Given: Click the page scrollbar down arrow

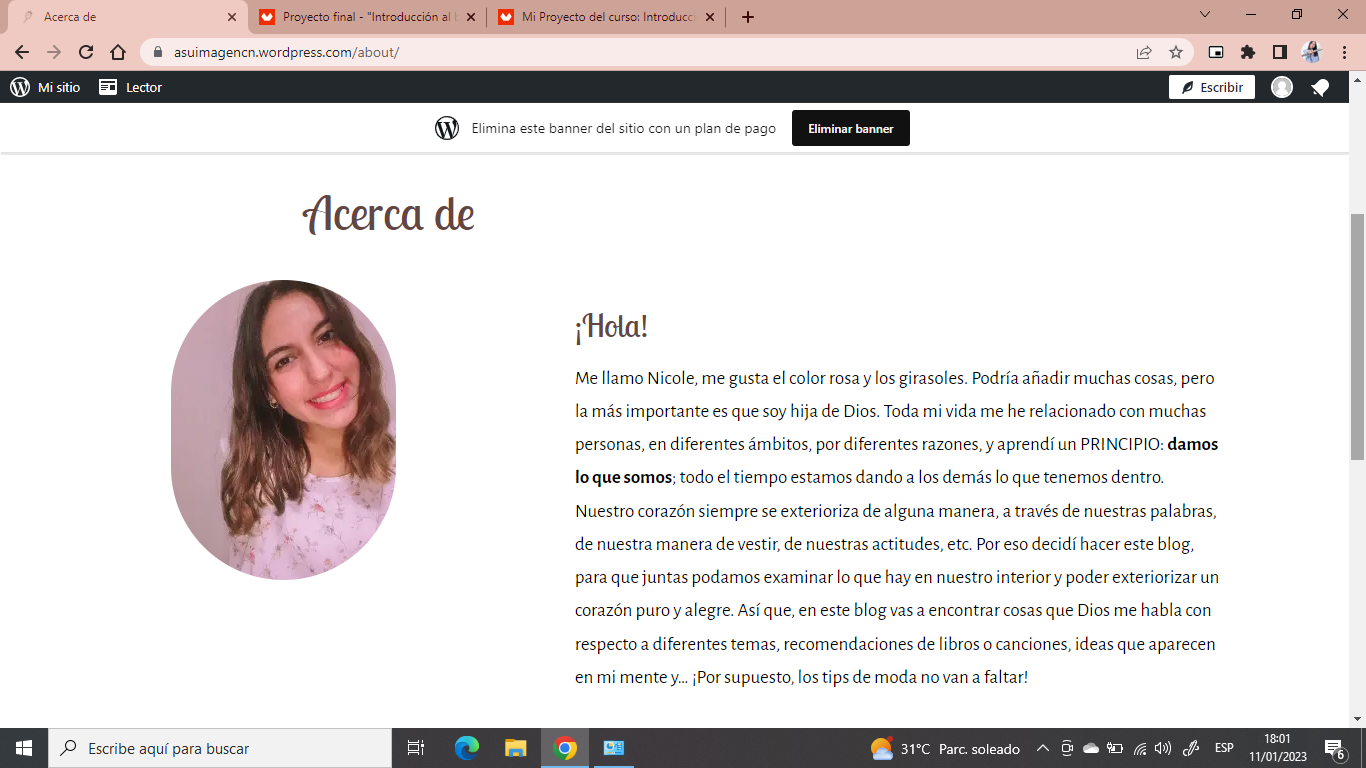Looking at the screenshot, I should (1357, 719).
